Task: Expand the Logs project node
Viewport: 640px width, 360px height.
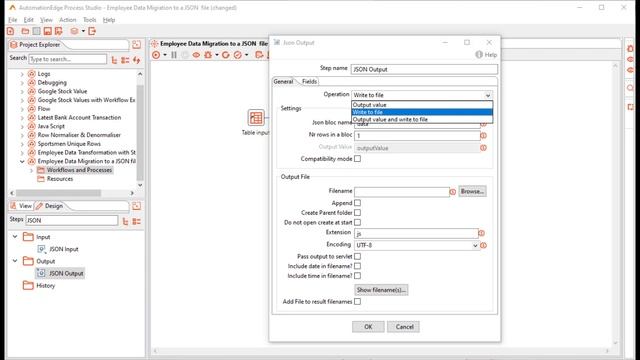Action: [22, 74]
